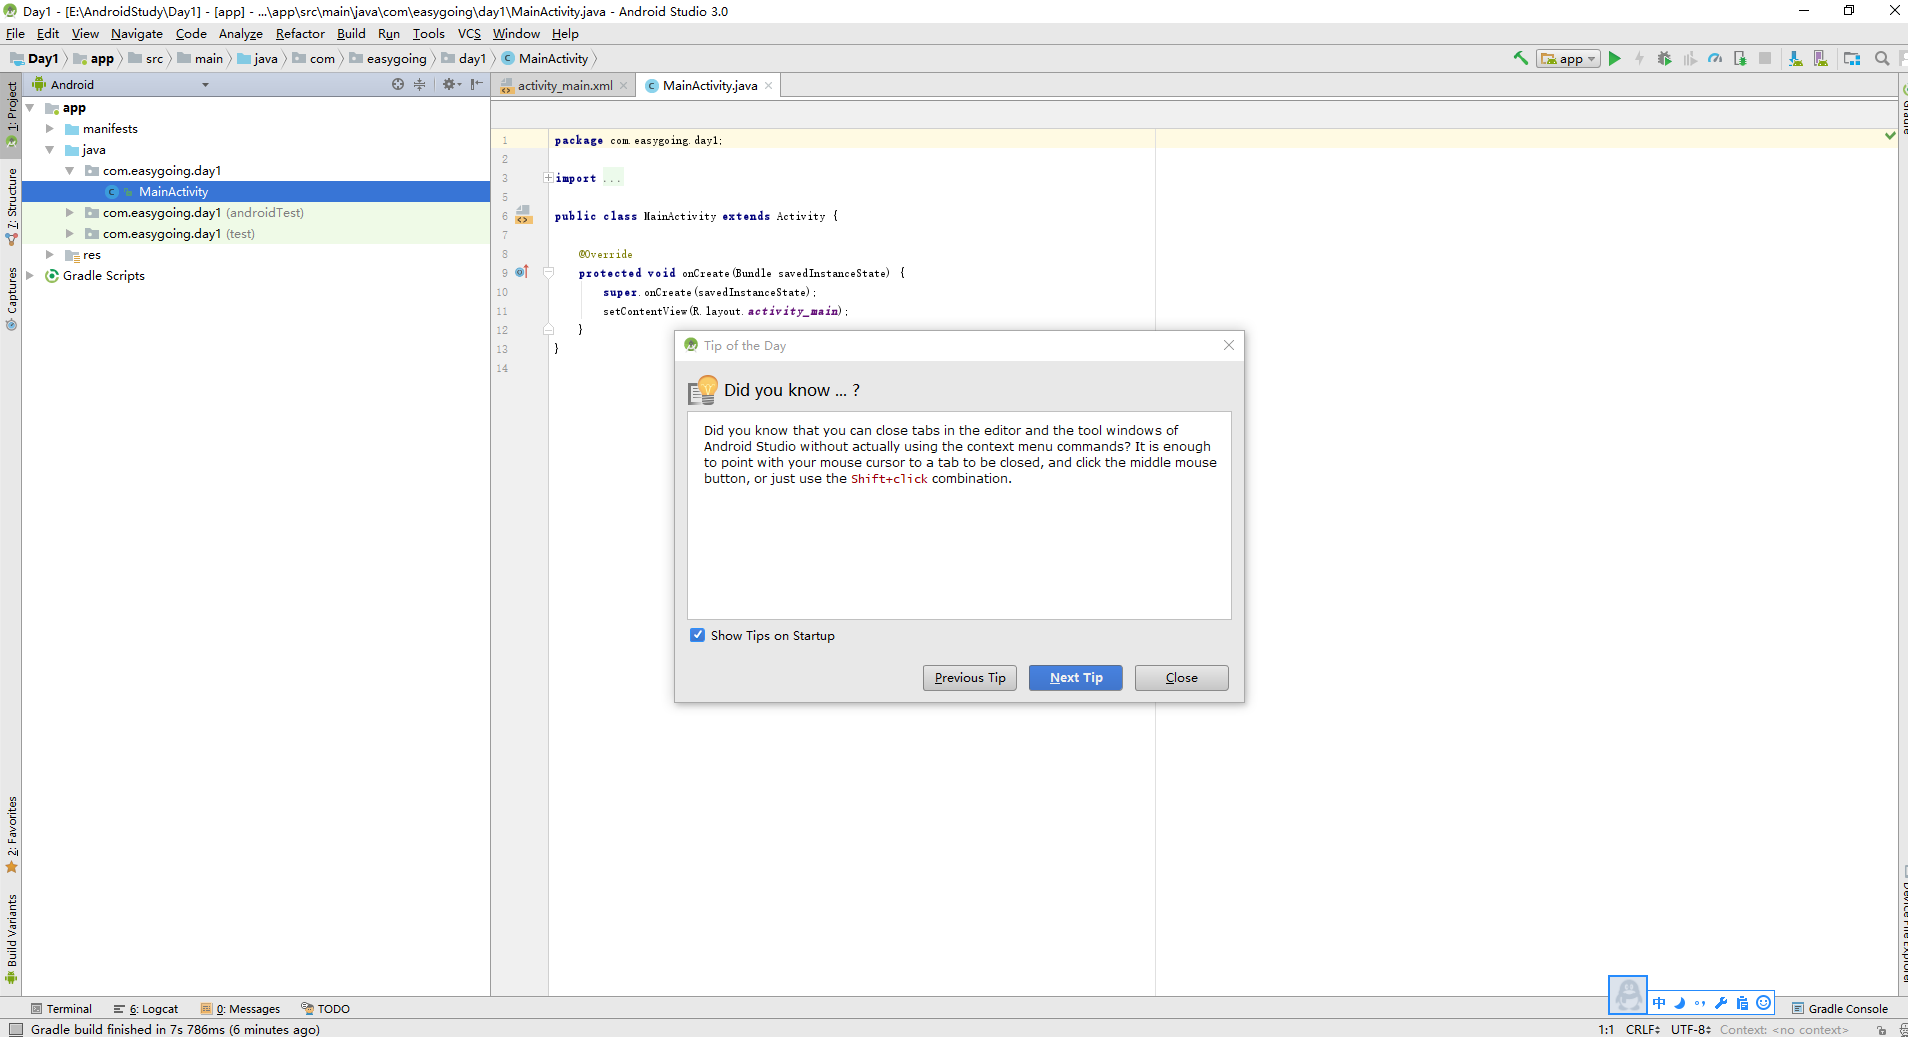The height and width of the screenshot is (1037, 1908).
Task: Attach debugger to Android process icon
Action: coord(1740,58)
